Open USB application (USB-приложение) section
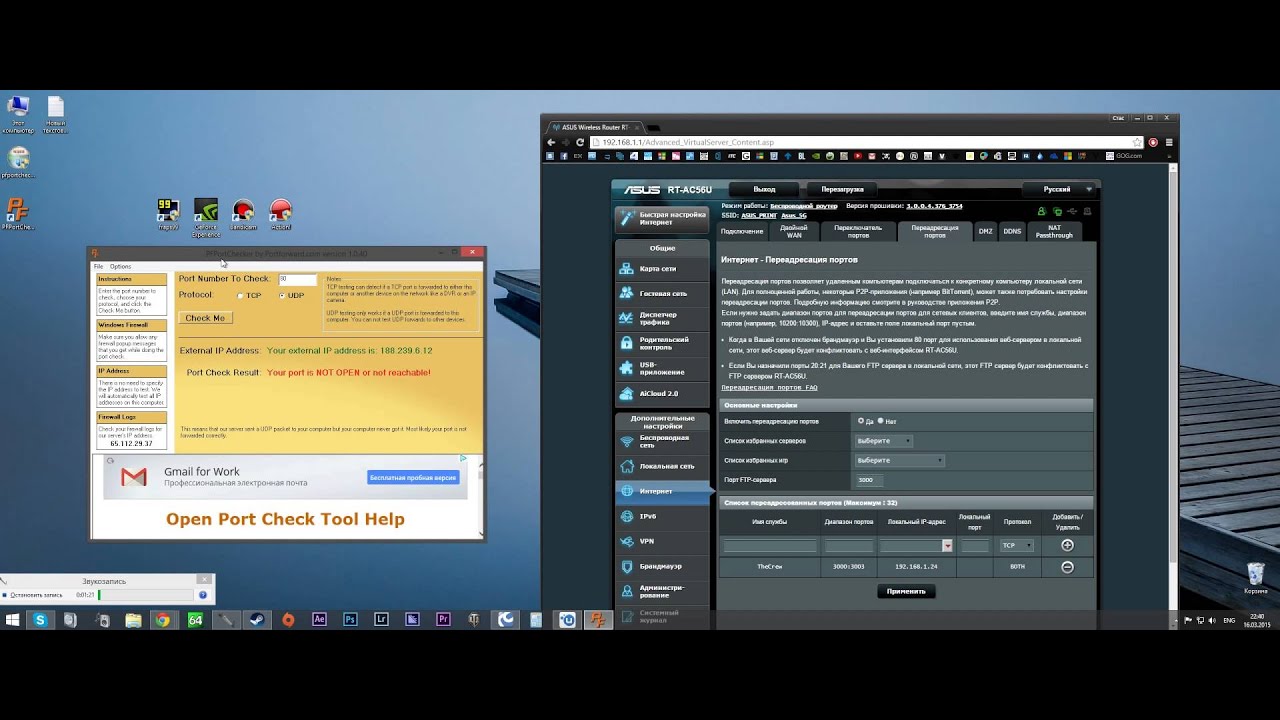Image resolution: width=1280 pixels, height=720 pixels. coord(662,369)
